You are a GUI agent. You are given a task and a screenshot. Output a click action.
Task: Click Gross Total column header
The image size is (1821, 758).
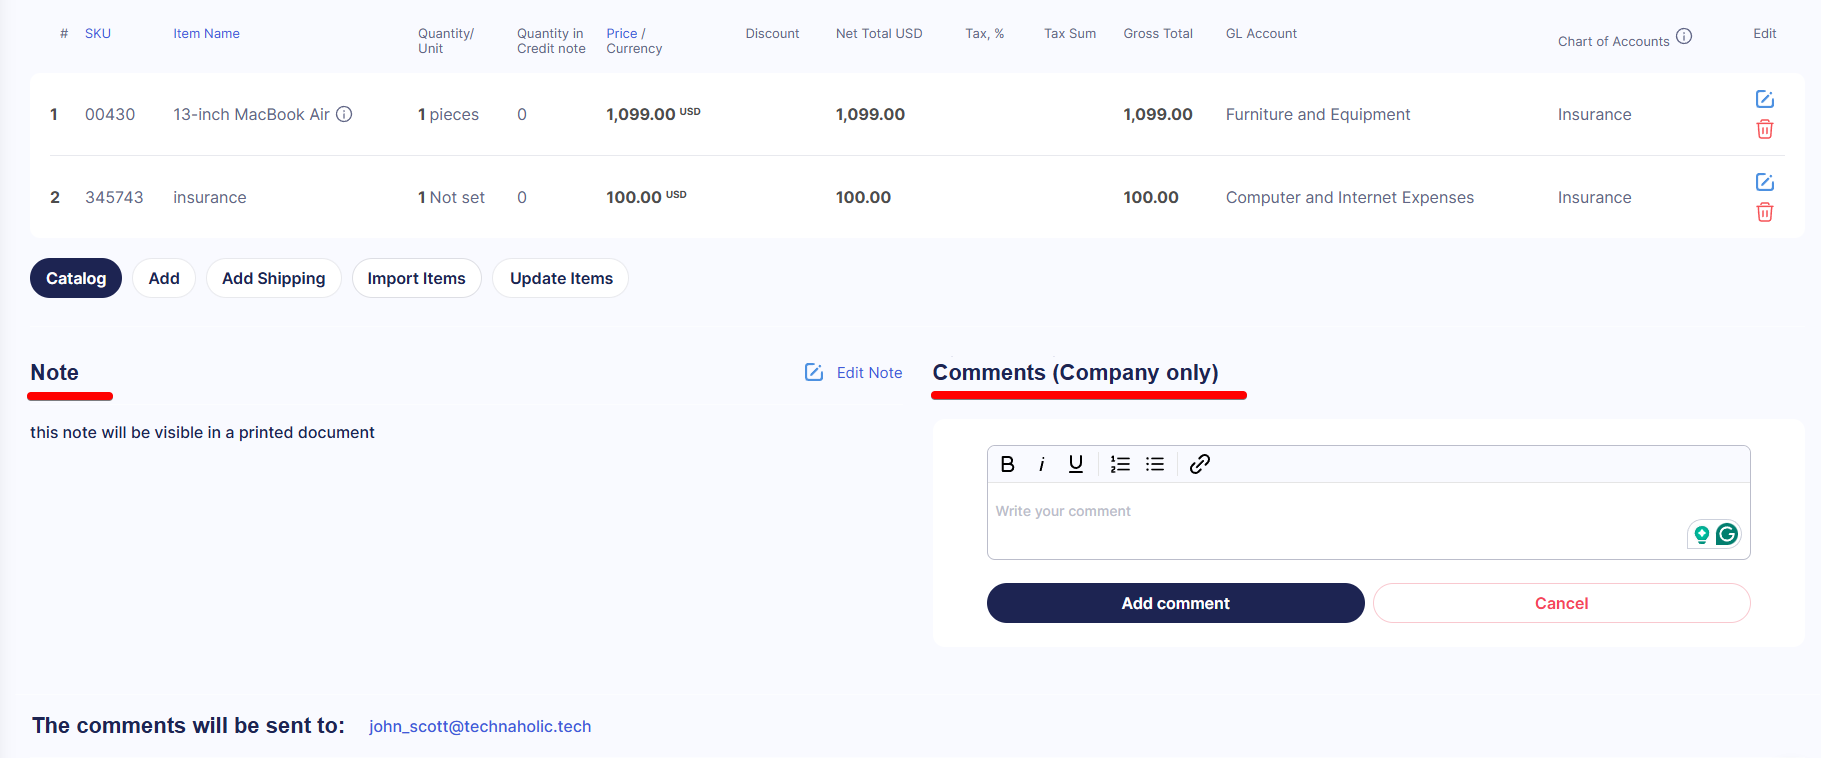coord(1158,33)
